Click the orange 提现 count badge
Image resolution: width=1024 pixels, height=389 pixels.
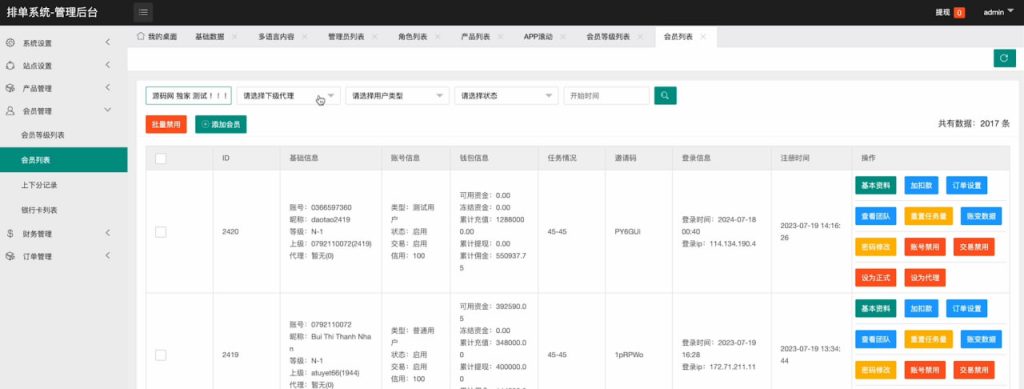pos(959,12)
